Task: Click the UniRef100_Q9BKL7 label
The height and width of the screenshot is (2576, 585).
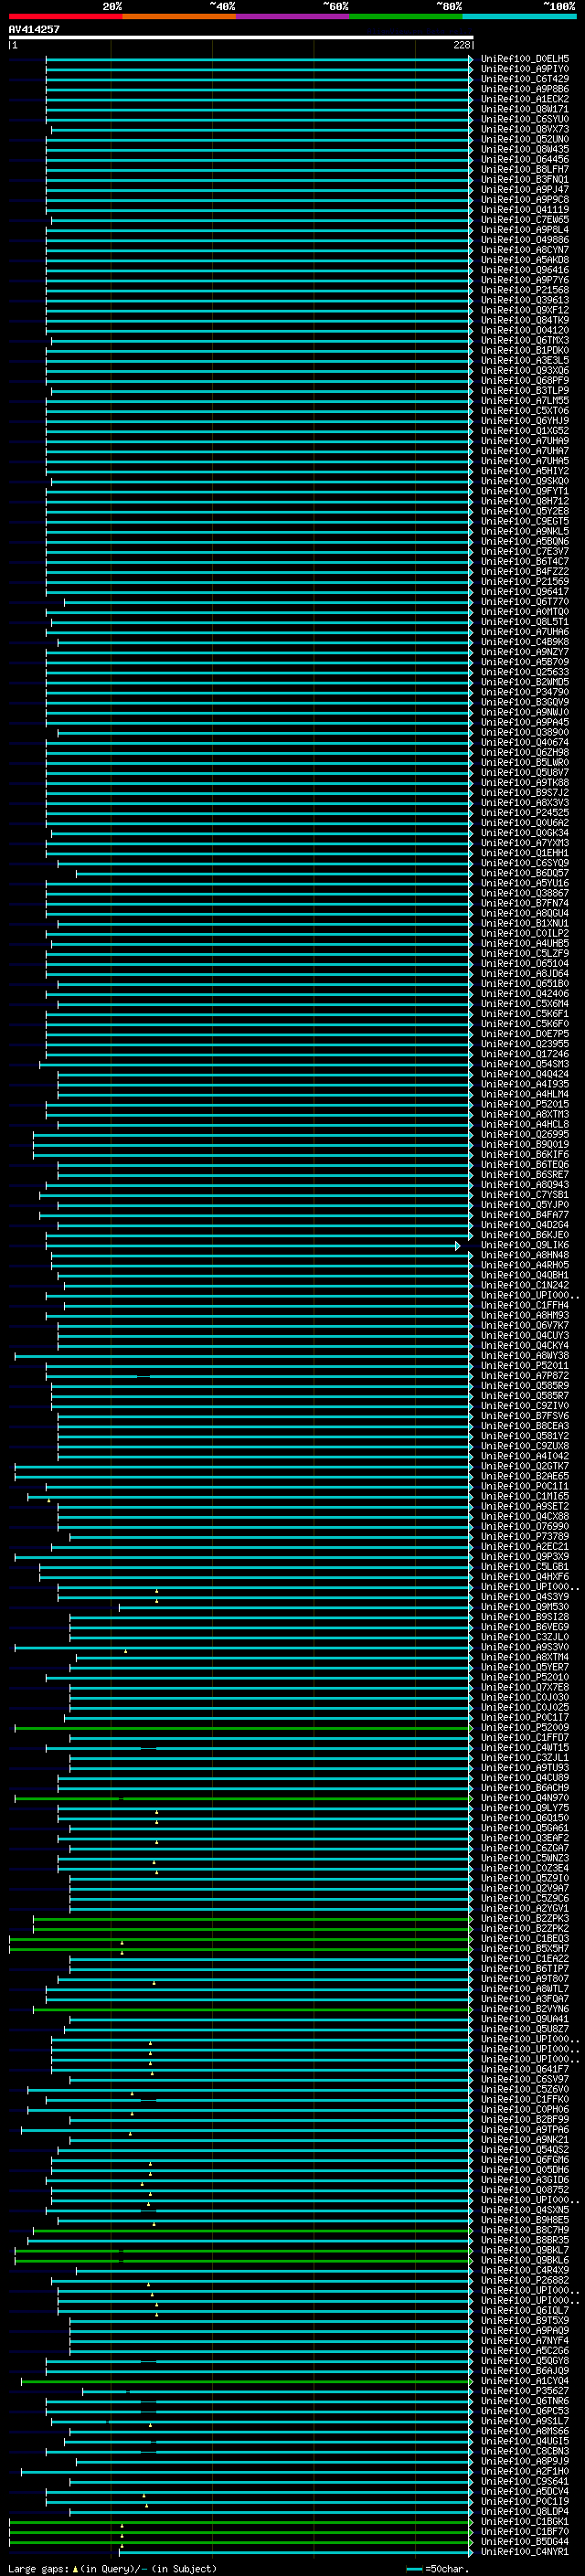Action: click(524, 2250)
